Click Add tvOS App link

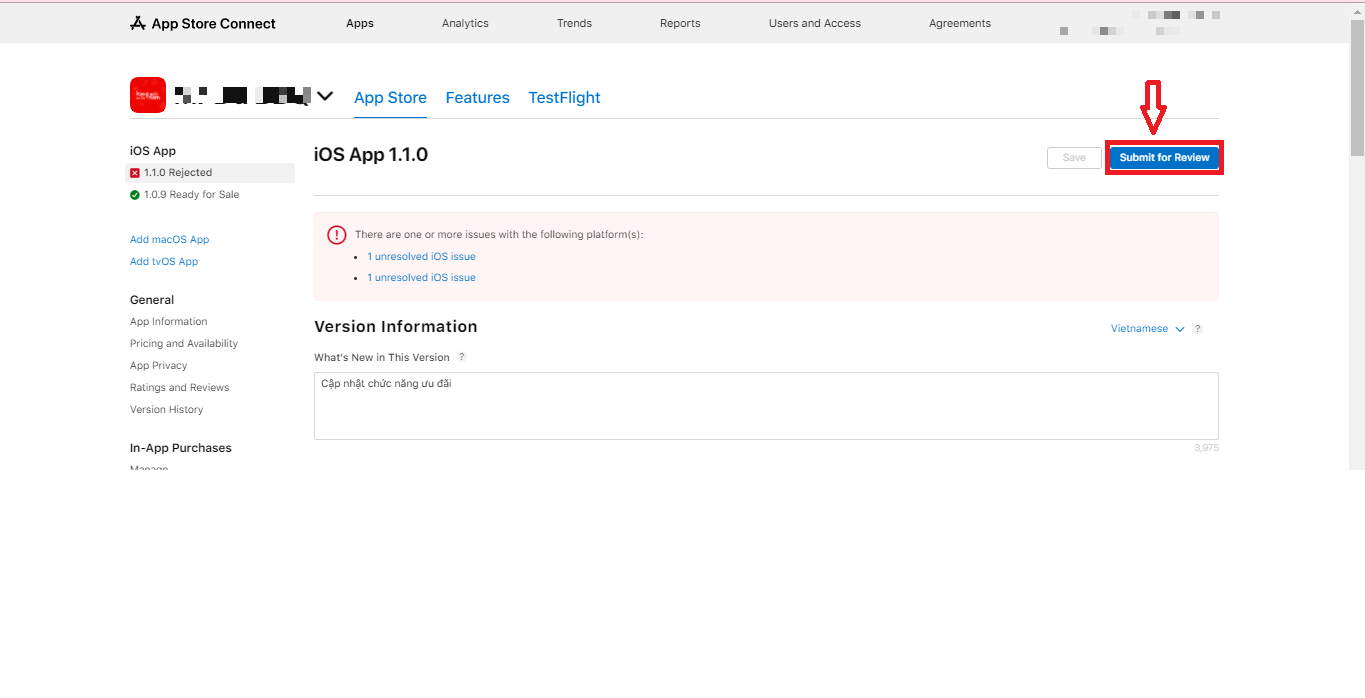[164, 262]
